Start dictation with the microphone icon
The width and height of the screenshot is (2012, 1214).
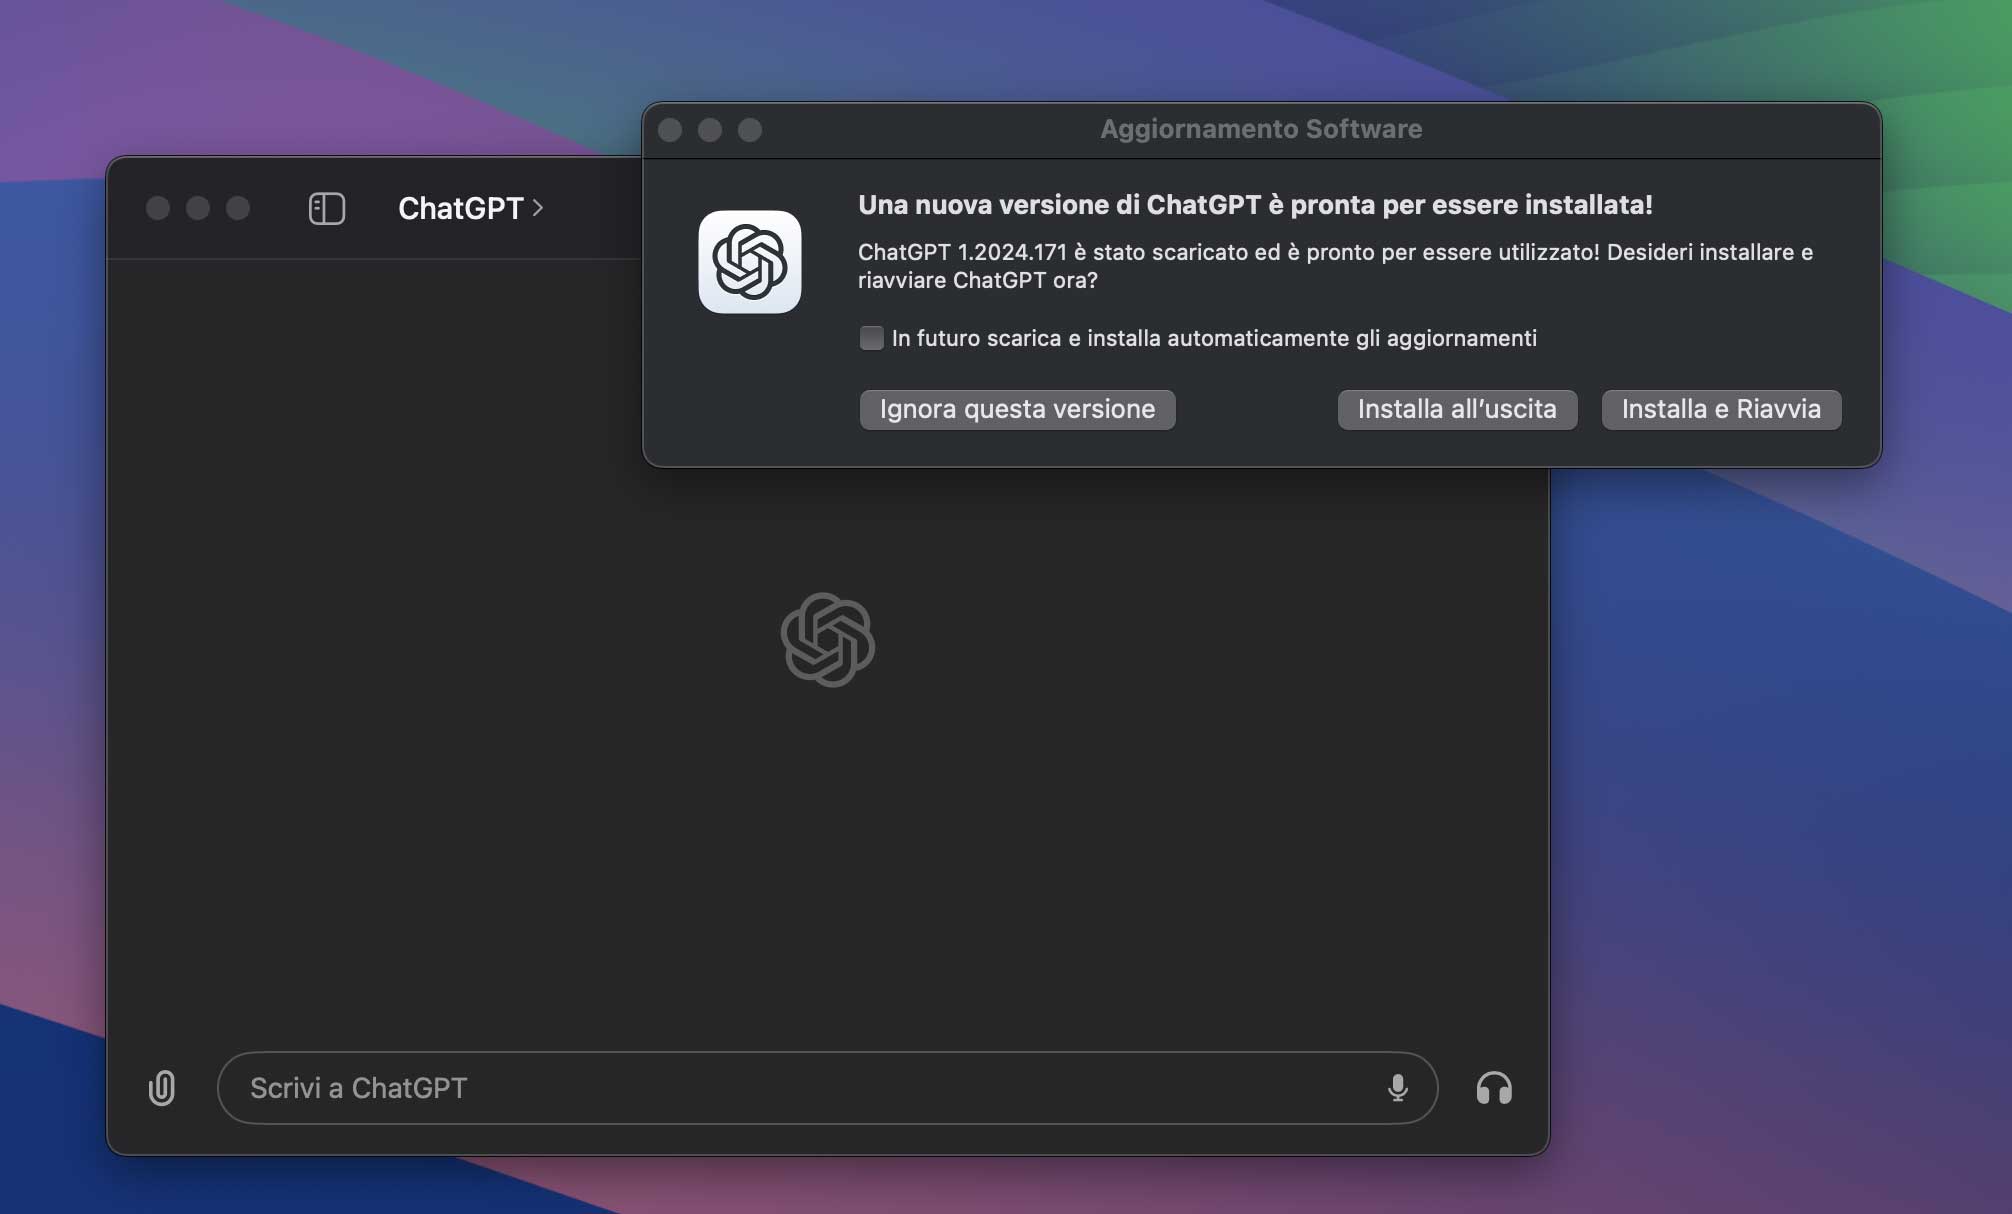(x=1398, y=1088)
